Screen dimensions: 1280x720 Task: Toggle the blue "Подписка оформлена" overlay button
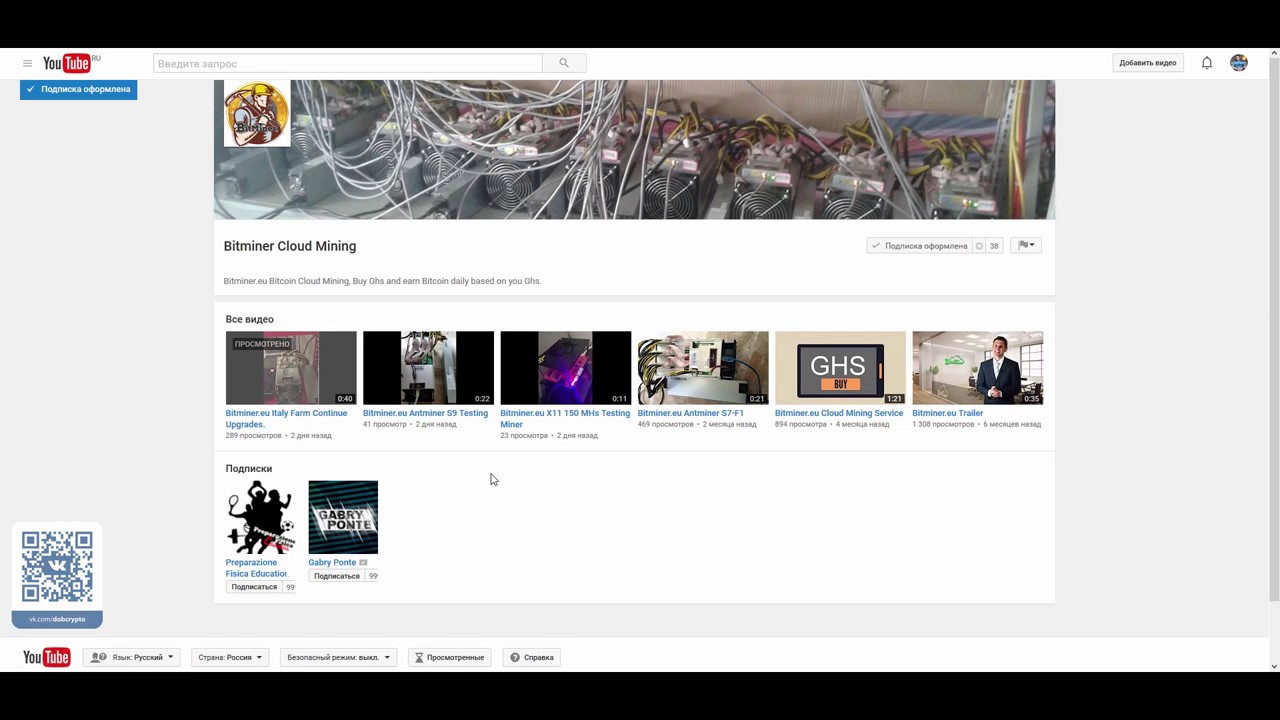[78, 89]
